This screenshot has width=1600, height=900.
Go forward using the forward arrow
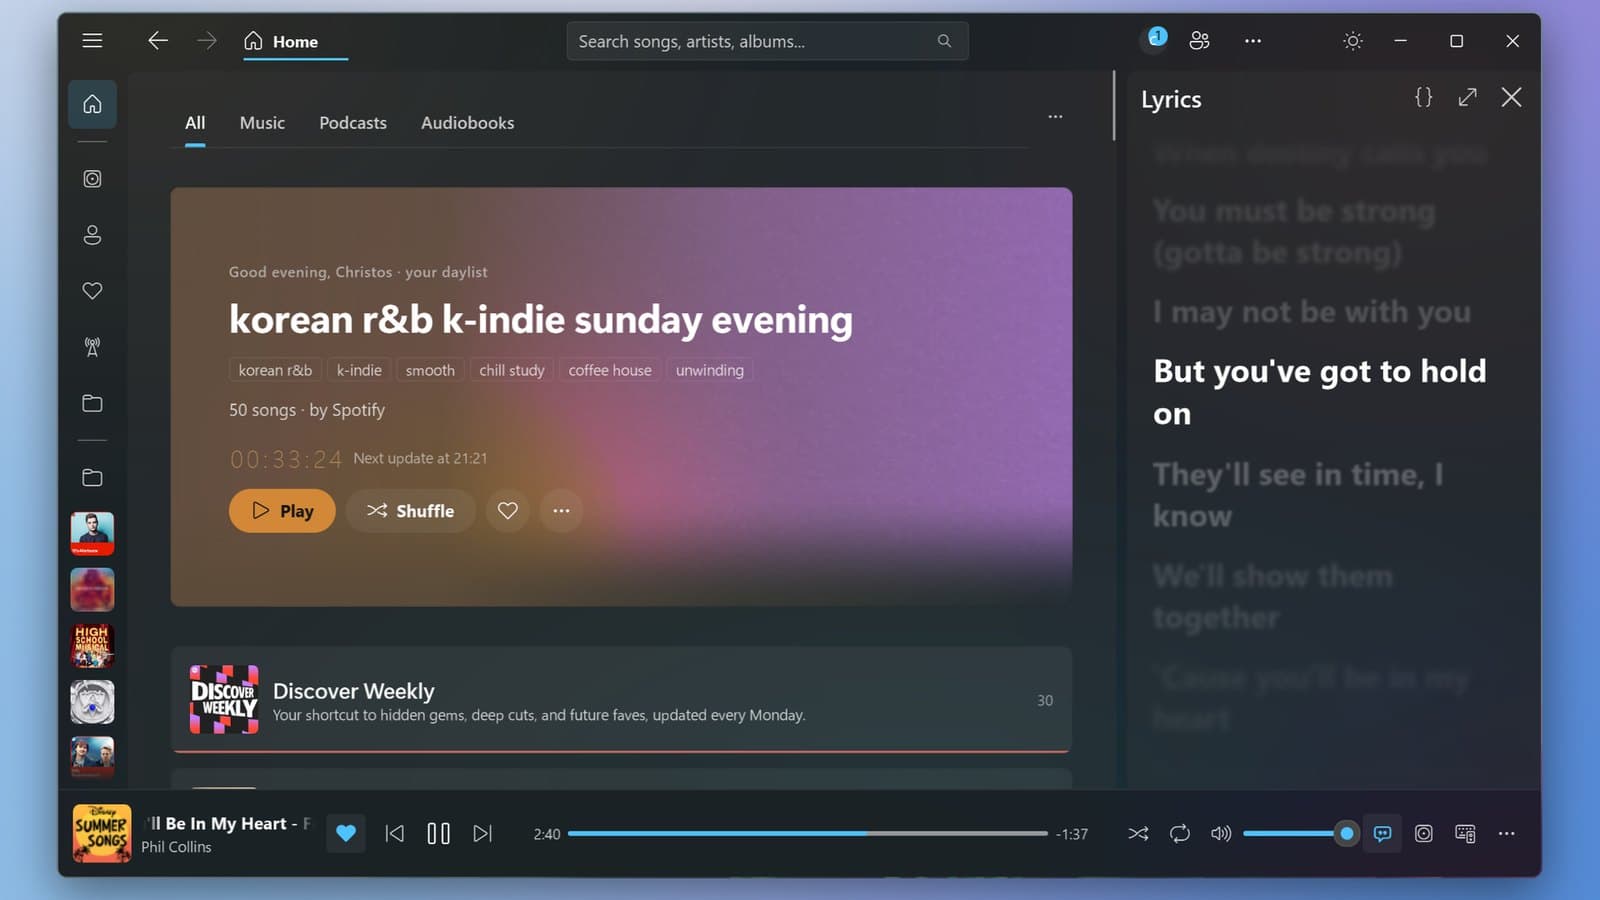(x=207, y=41)
